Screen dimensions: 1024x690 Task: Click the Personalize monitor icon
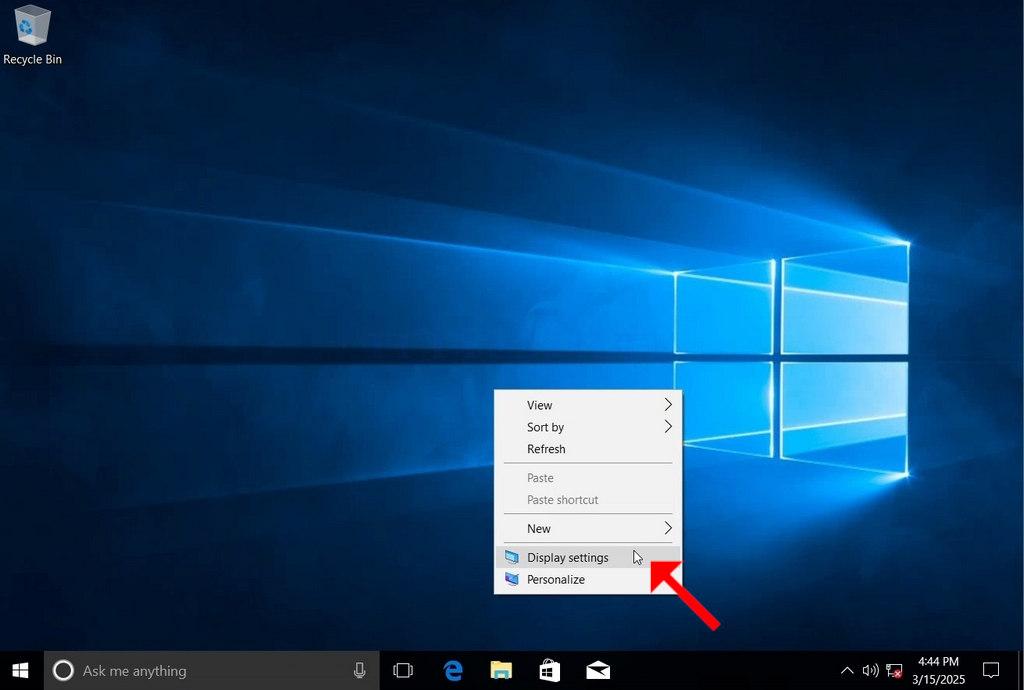point(512,580)
